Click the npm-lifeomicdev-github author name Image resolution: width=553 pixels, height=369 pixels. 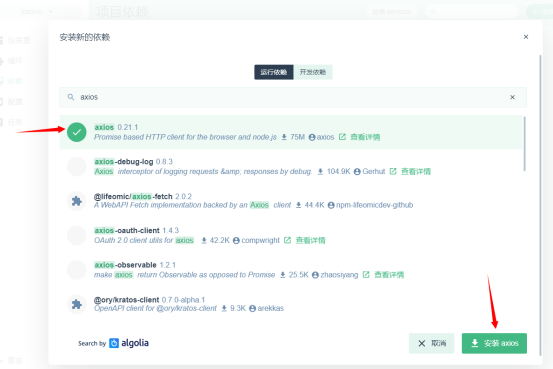click(375, 205)
